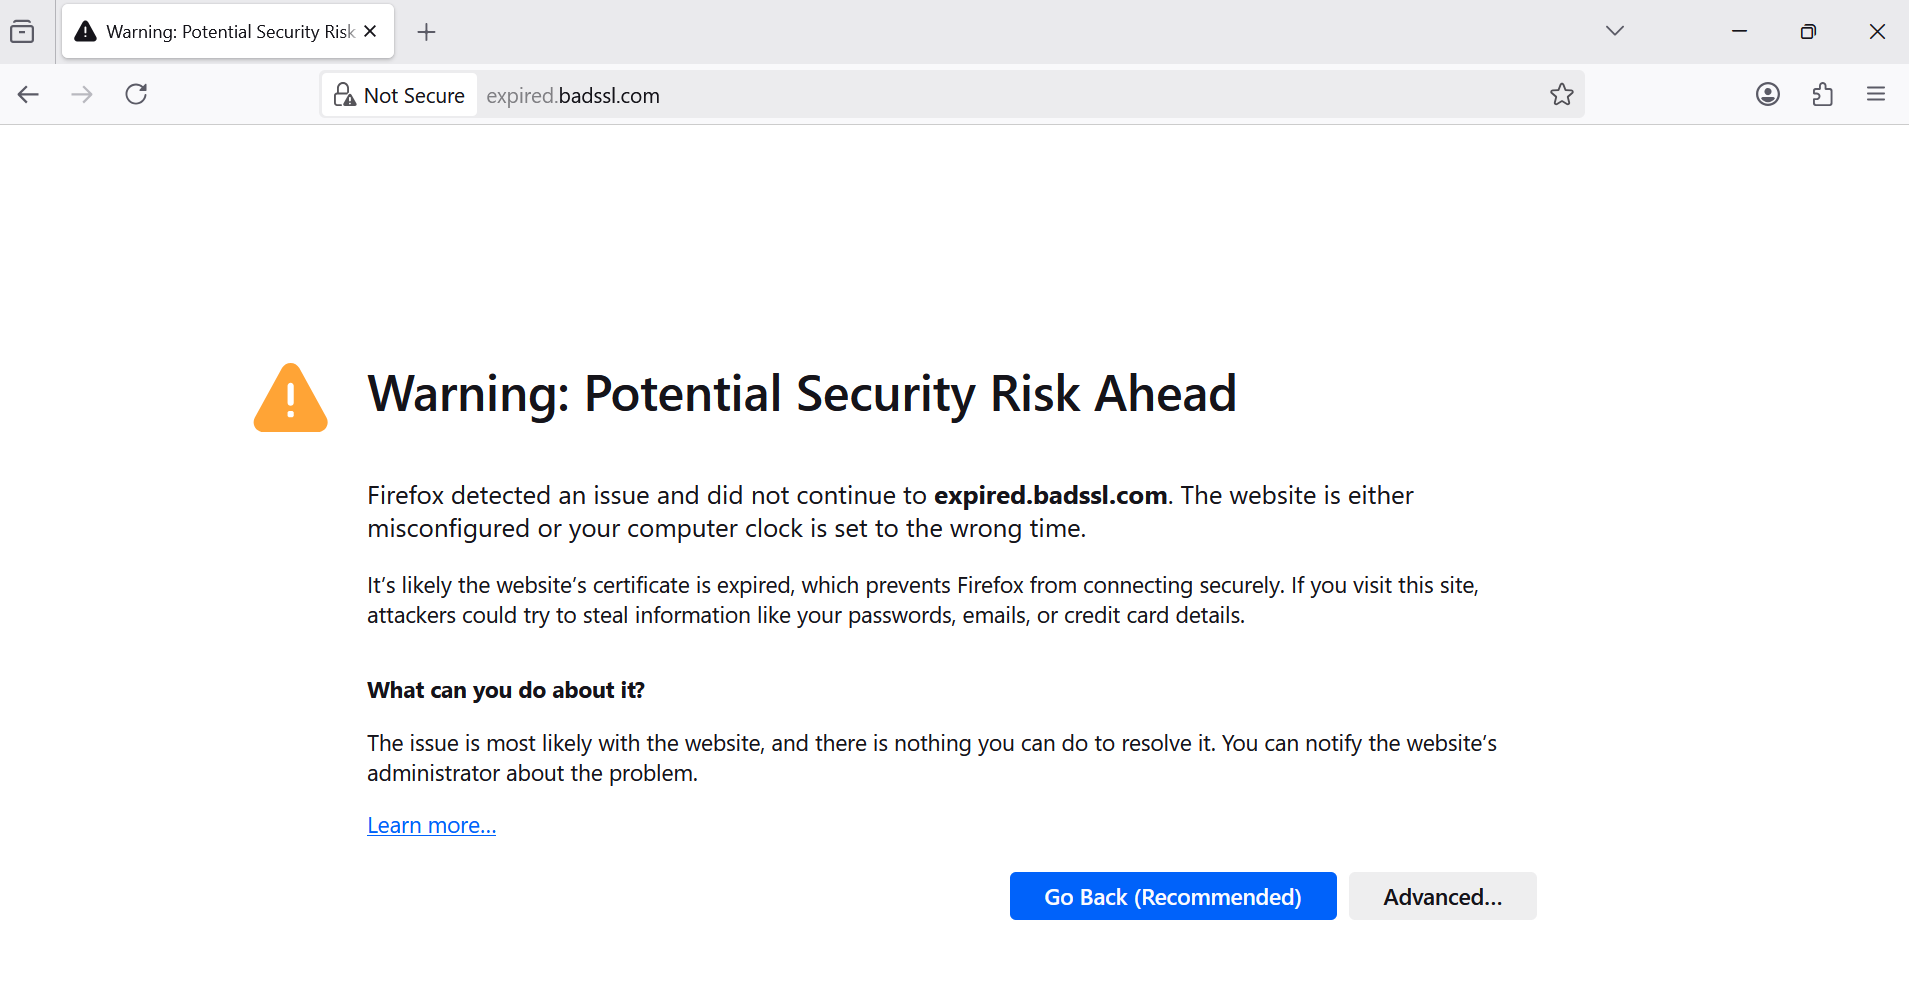Click the forward arrow navigation button
The width and height of the screenshot is (1909, 1003).
click(x=82, y=95)
